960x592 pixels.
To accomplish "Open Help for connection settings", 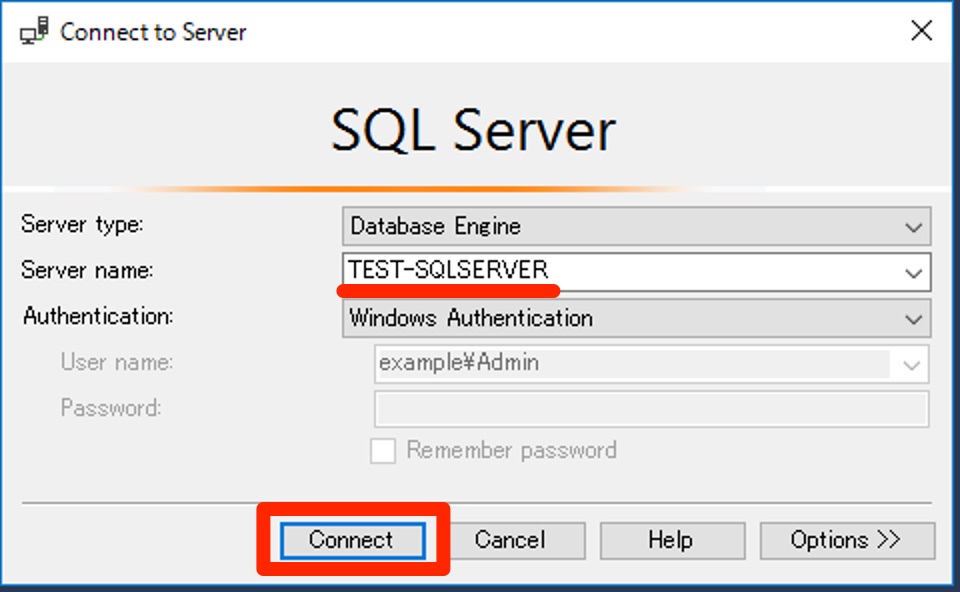I will click(x=671, y=540).
